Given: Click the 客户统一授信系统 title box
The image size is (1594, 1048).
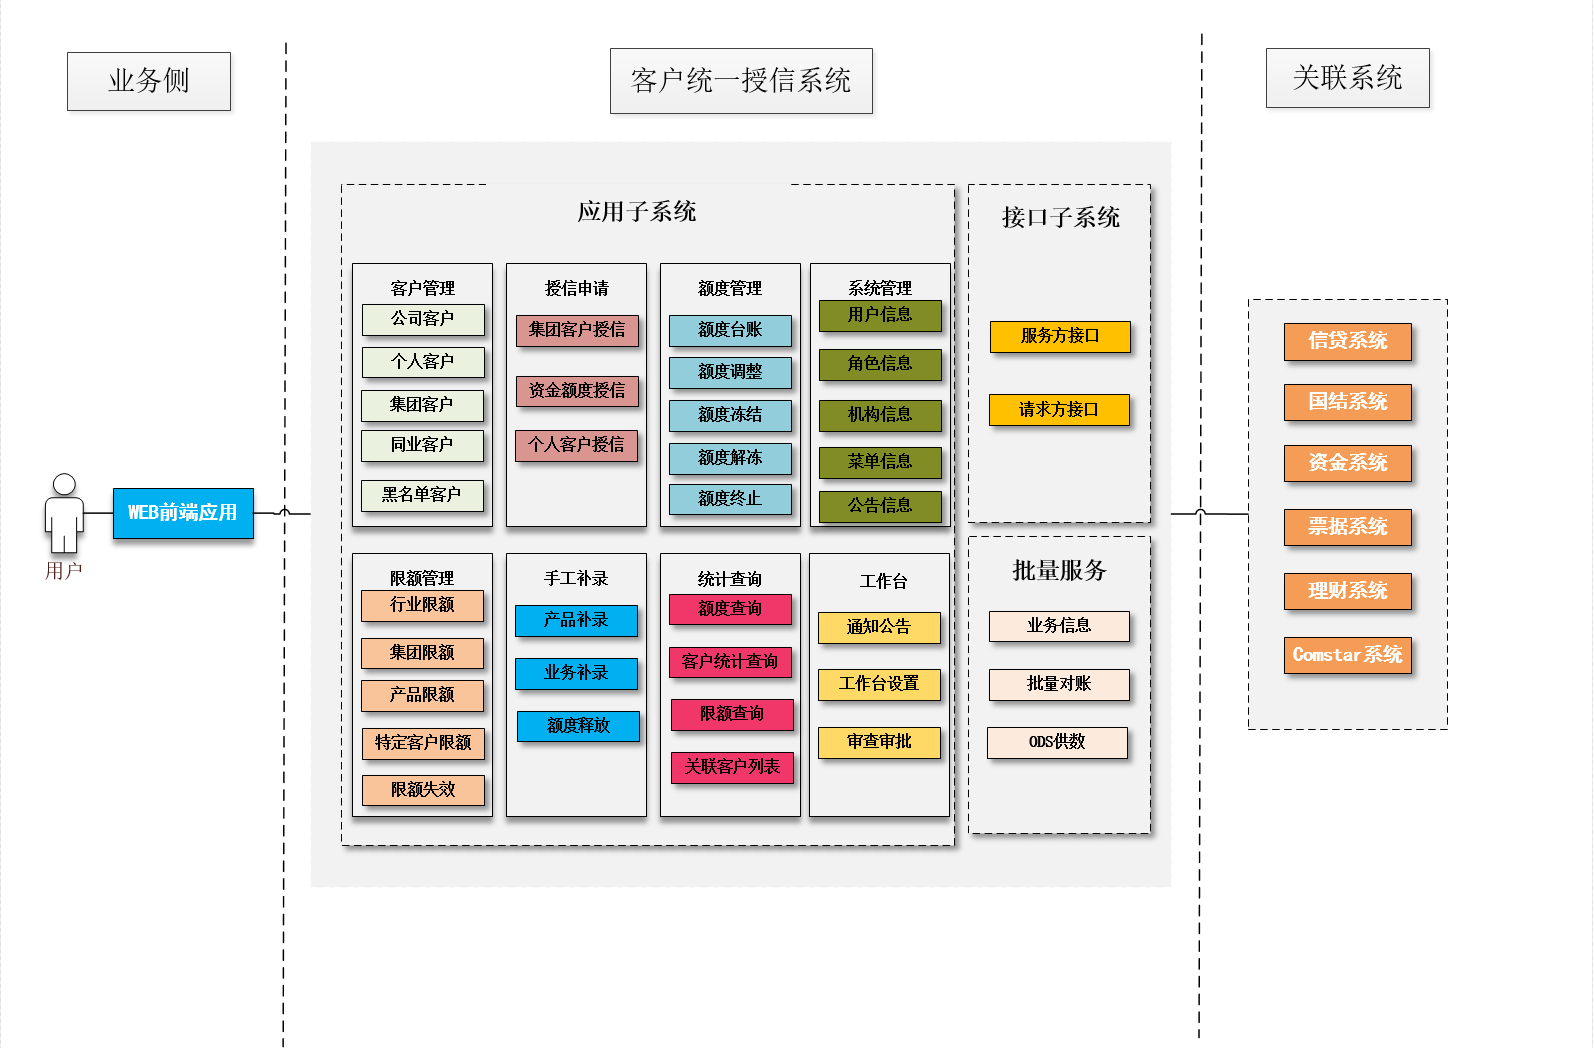Looking at the screenshot, I should [x=741, y=81].
